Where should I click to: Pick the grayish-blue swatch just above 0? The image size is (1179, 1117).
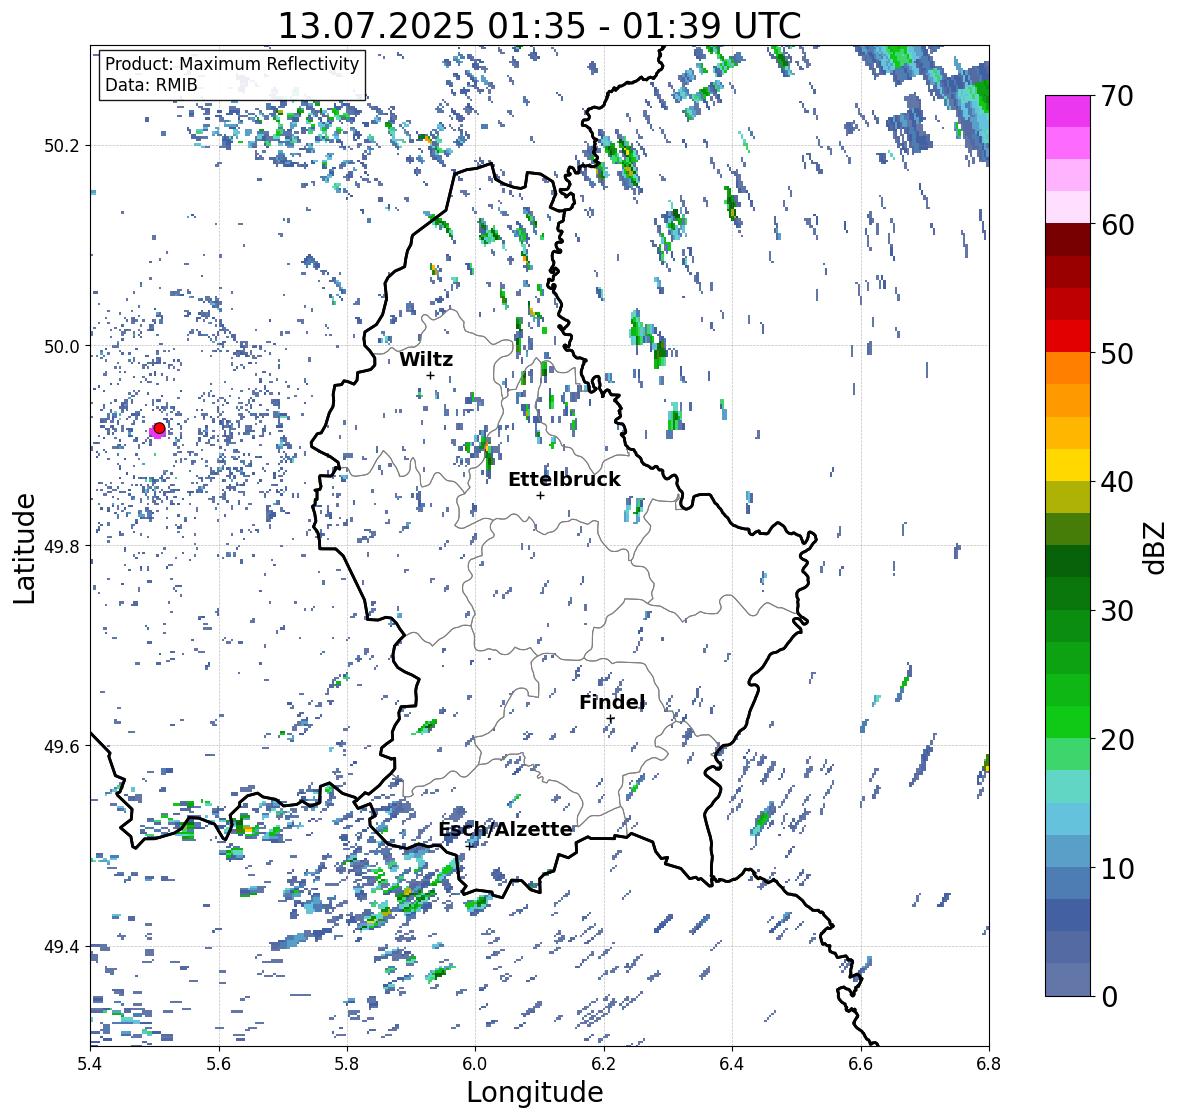tap(1068, 979)
